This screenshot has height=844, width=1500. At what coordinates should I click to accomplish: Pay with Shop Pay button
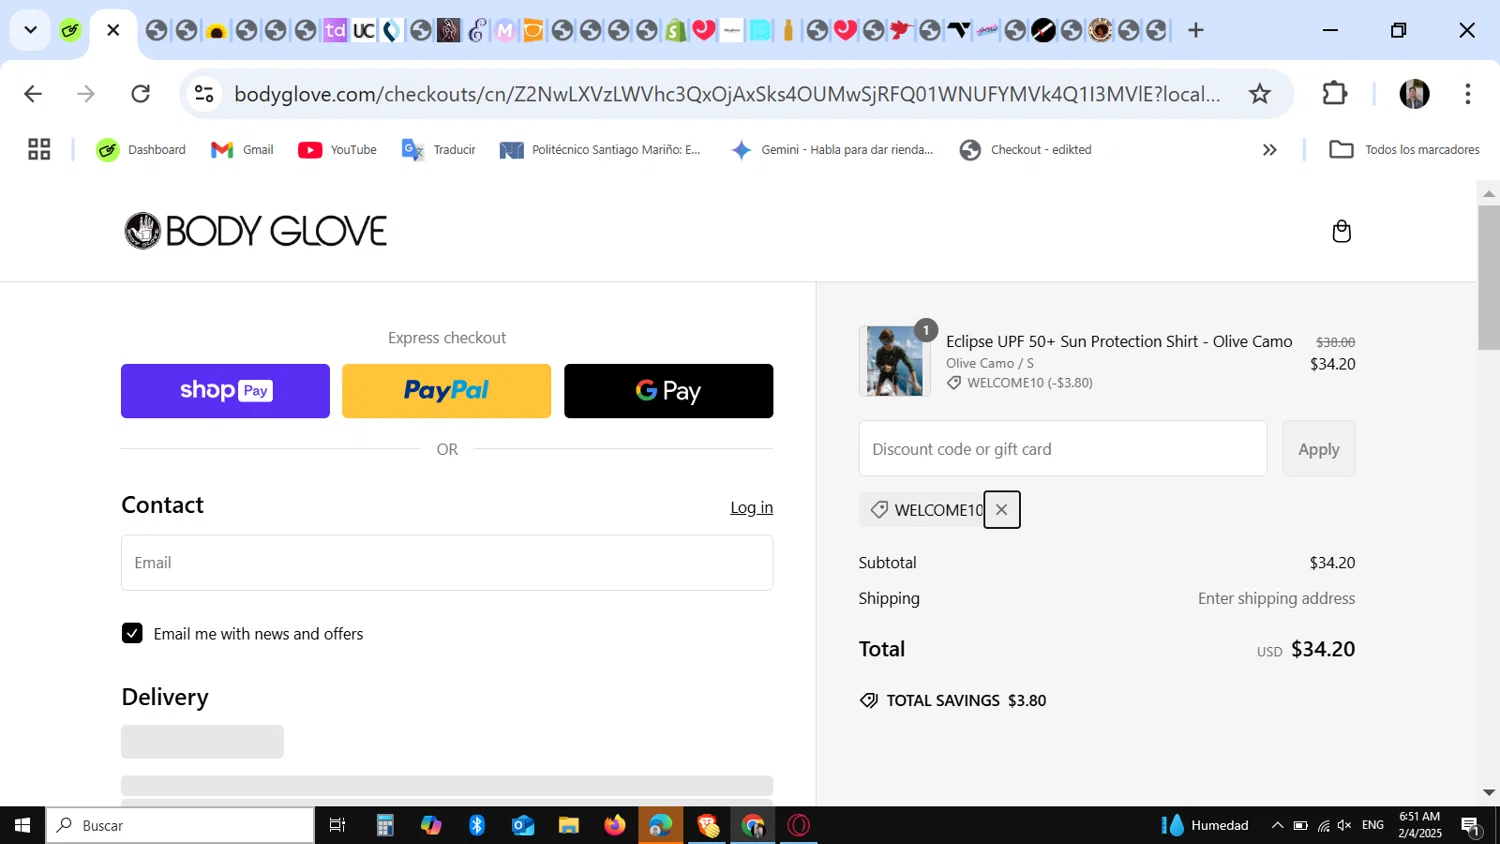[x=225, y=391]
